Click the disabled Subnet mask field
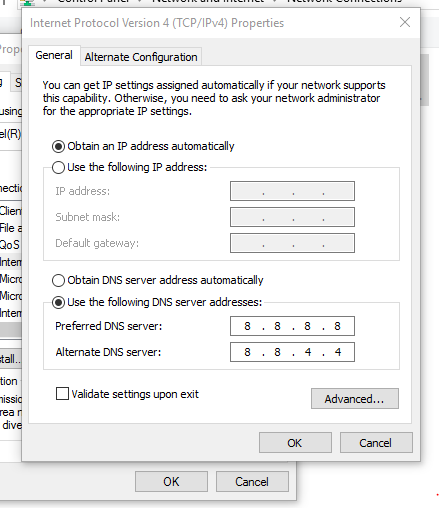Image resolution: width=439 pixels, height=508 pixels. click(x=292, y=217)
